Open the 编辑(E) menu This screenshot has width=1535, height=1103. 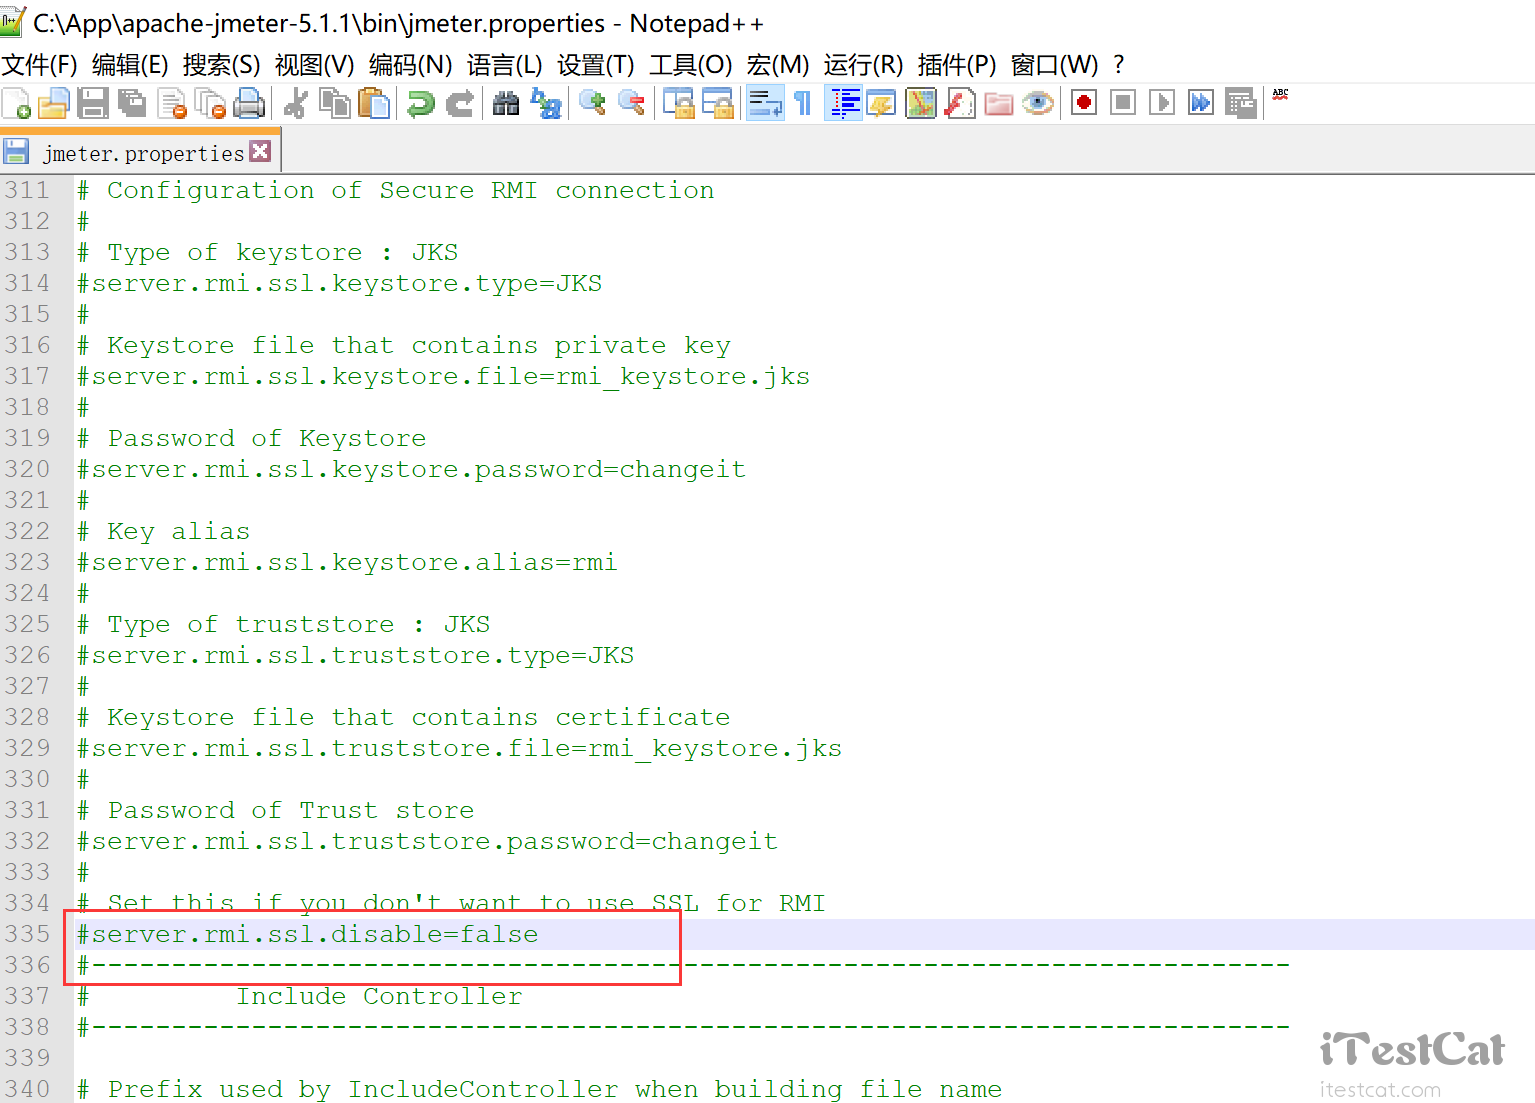130,65
